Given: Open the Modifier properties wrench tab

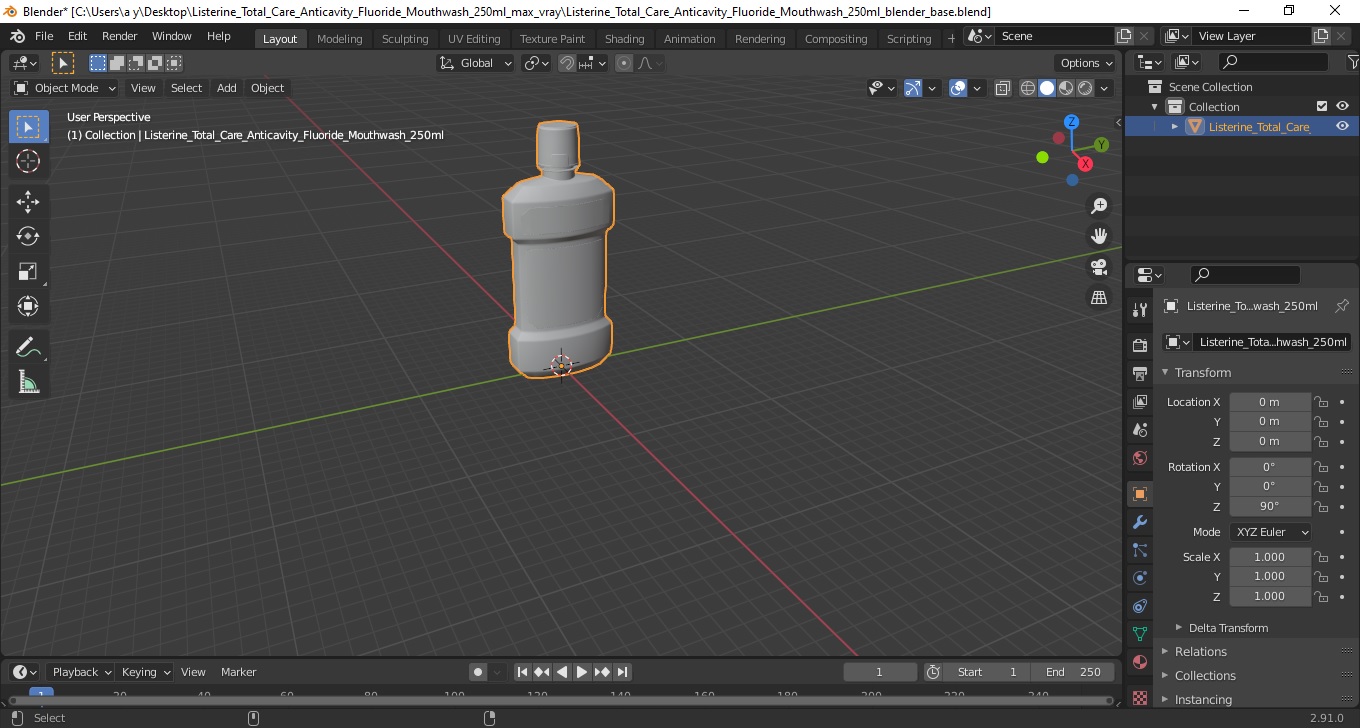Looking at the screenshot, I should 1139,522.
